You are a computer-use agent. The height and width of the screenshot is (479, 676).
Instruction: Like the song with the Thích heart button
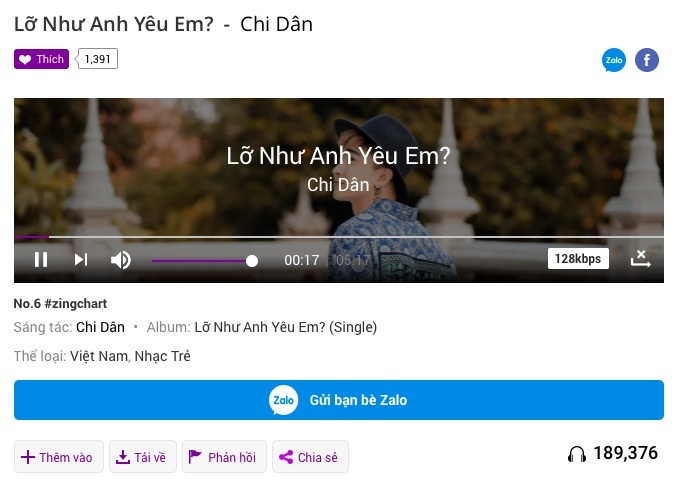coord(41,59)
